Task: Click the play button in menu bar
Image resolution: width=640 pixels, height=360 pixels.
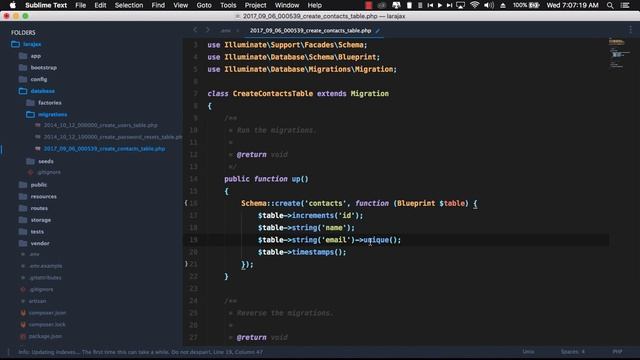Action: pyautogui.click(x=440, y=5)
